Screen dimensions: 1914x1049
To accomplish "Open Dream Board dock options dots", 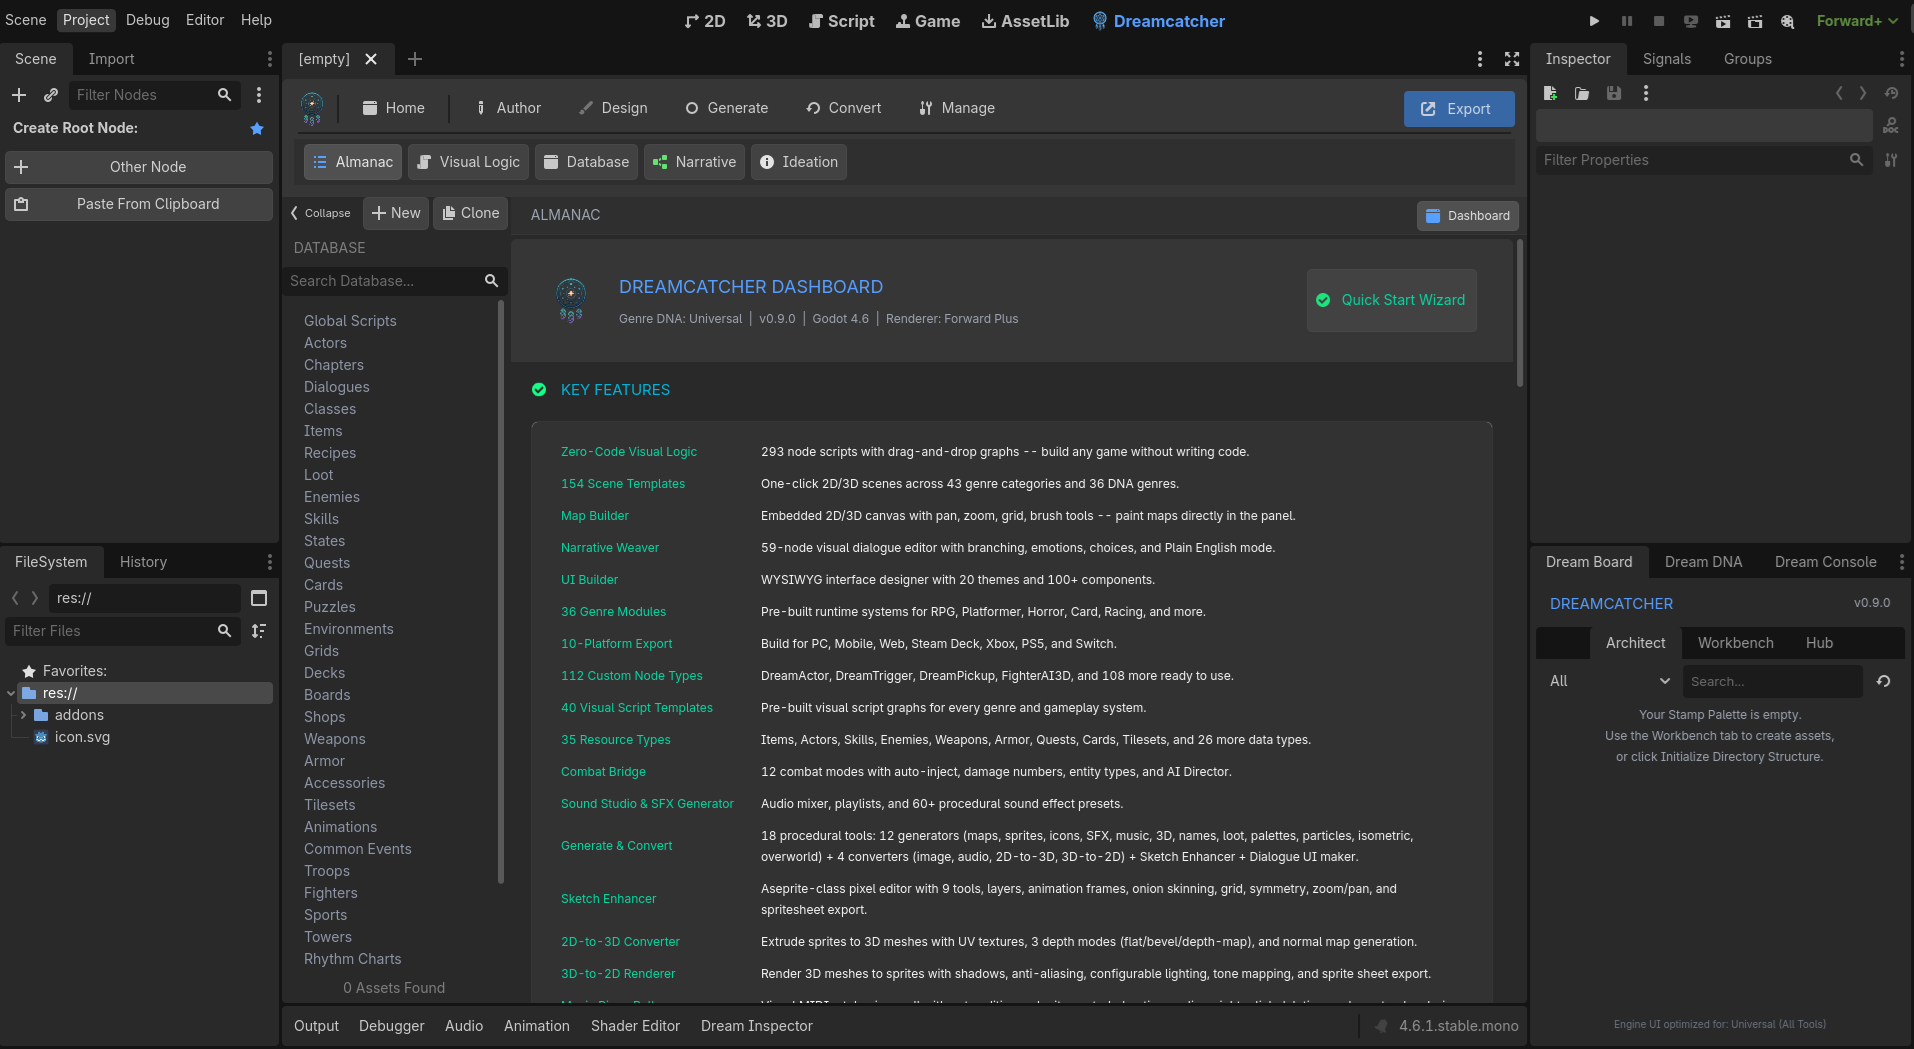I will (1901, 562).
